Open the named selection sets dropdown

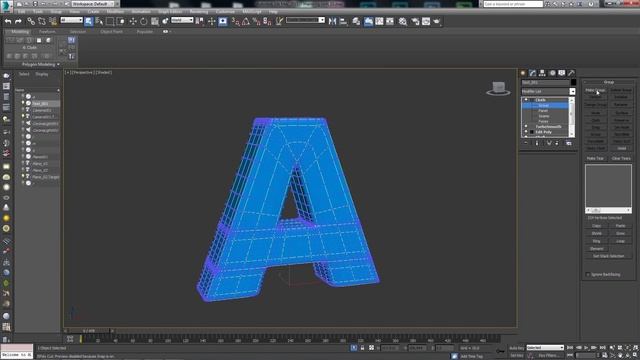[x=305, y=20]
